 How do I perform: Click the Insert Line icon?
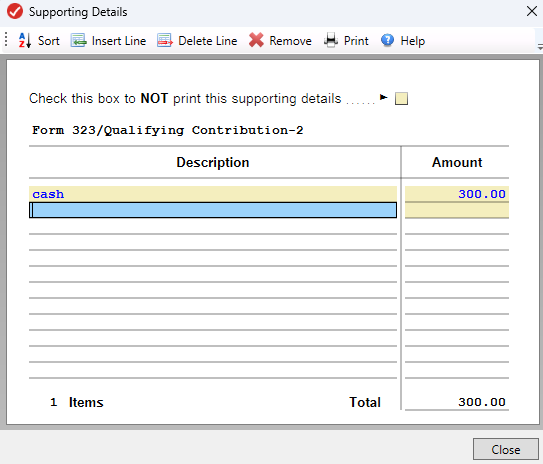pyautogui.click(x=79, y=41)
